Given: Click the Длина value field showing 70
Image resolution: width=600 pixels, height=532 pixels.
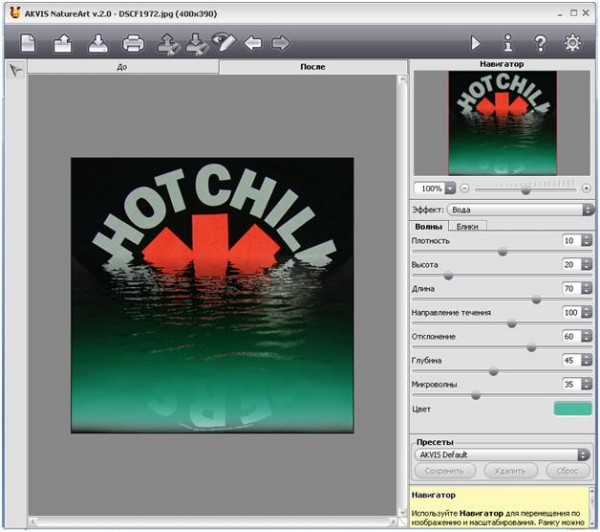Looking at the screenshot, I should click(571, 288).
